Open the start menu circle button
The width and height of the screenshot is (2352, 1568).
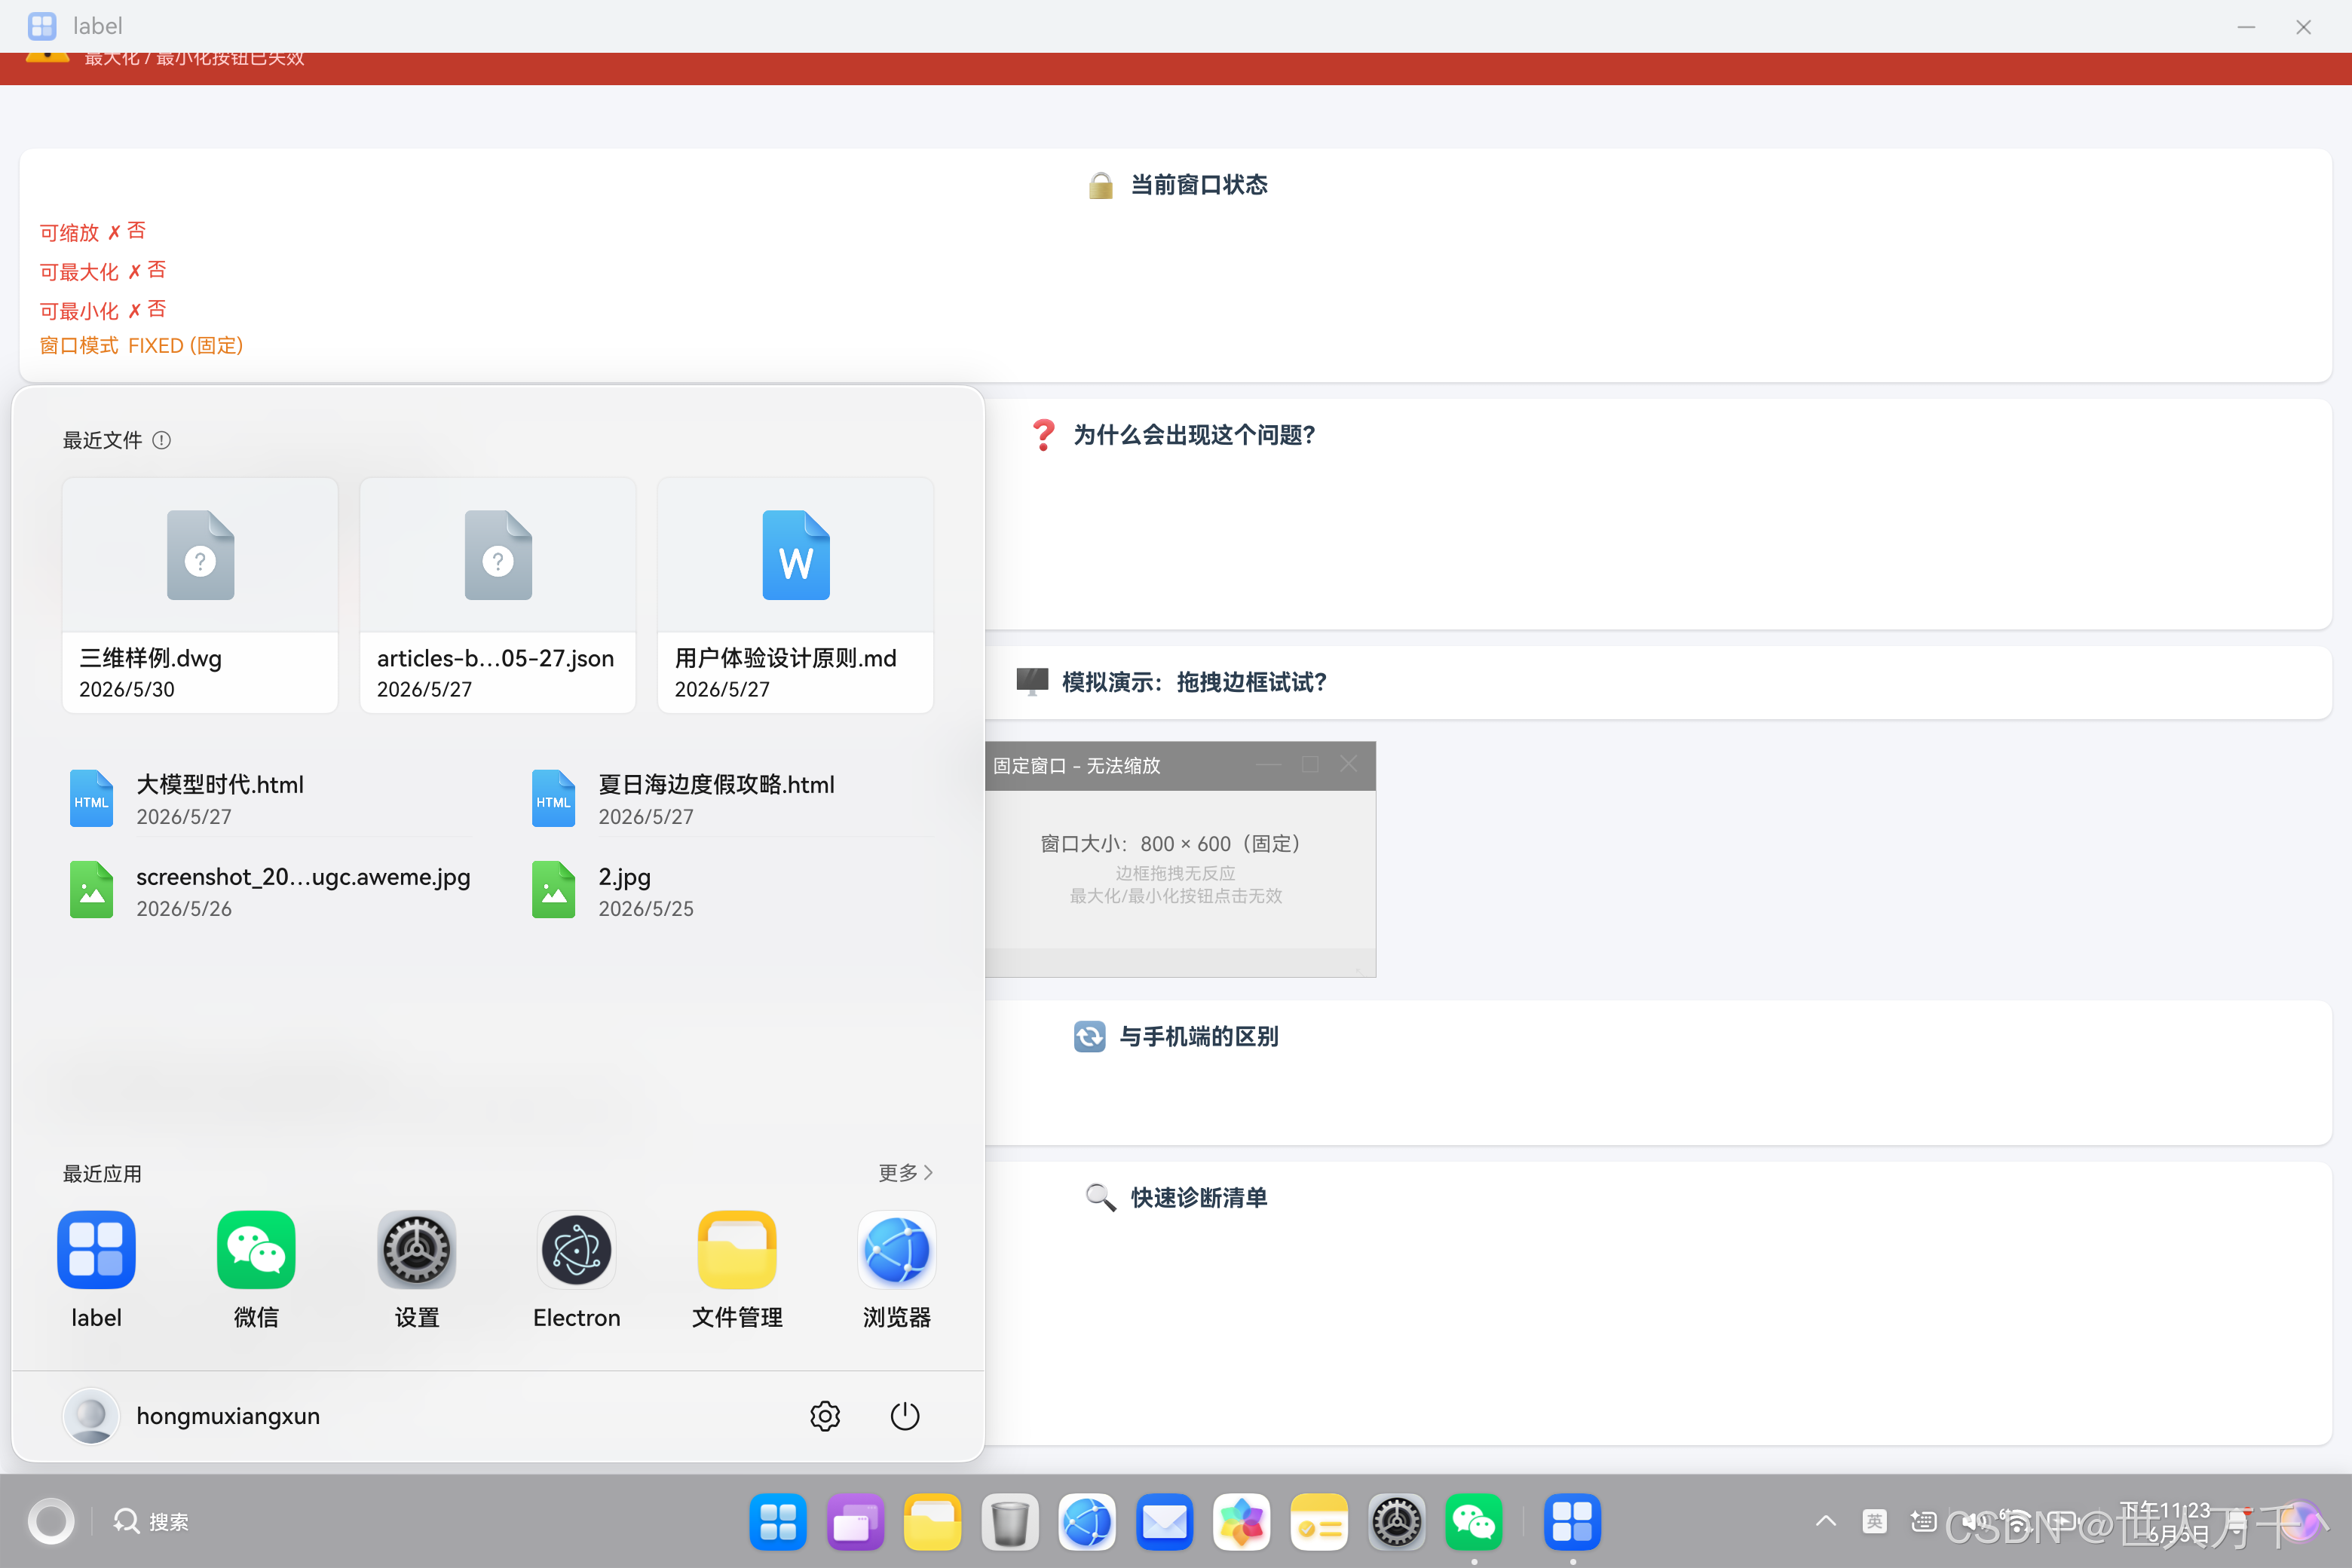tap(51, 1521)
